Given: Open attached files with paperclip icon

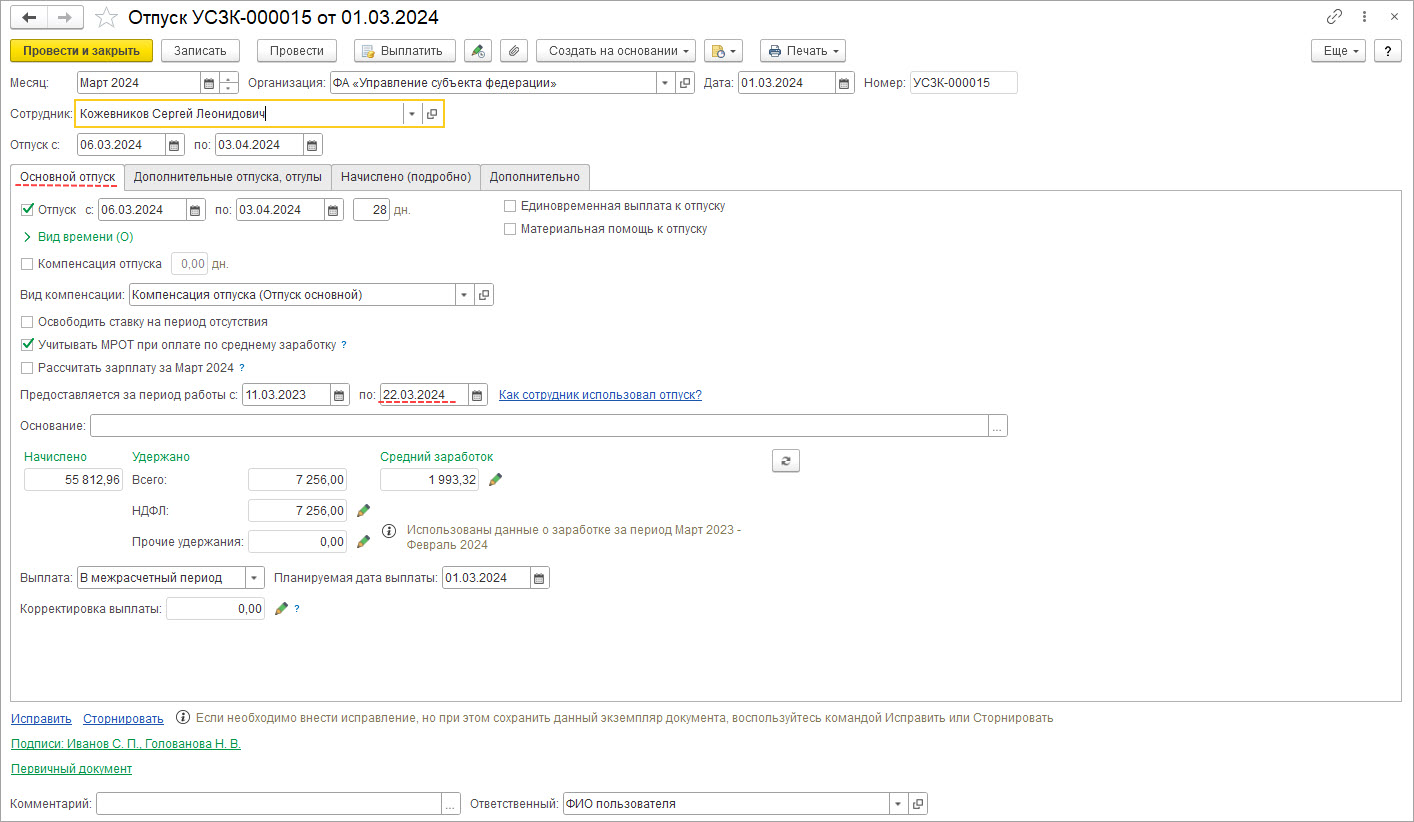Looking at the screenshot, I should pyautogui.click(x=513, y=51).
